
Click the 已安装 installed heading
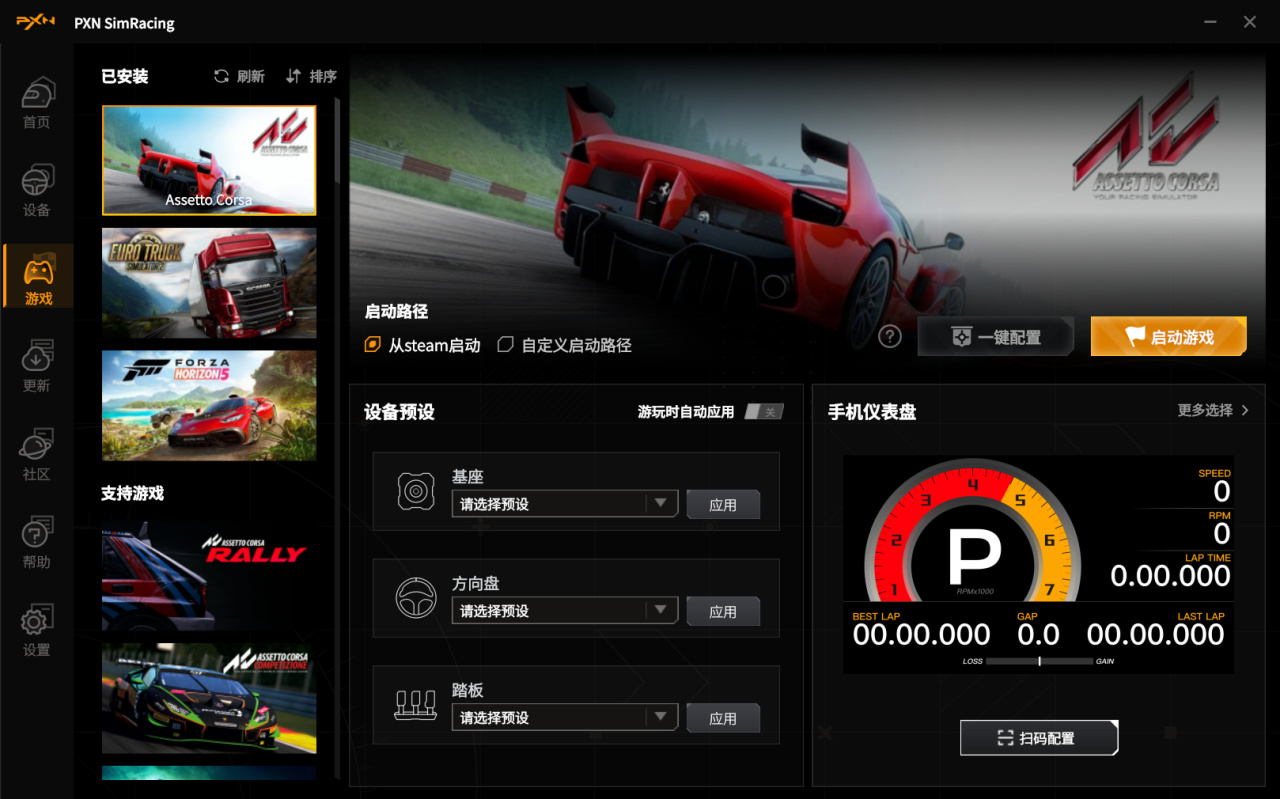point(125,76)
